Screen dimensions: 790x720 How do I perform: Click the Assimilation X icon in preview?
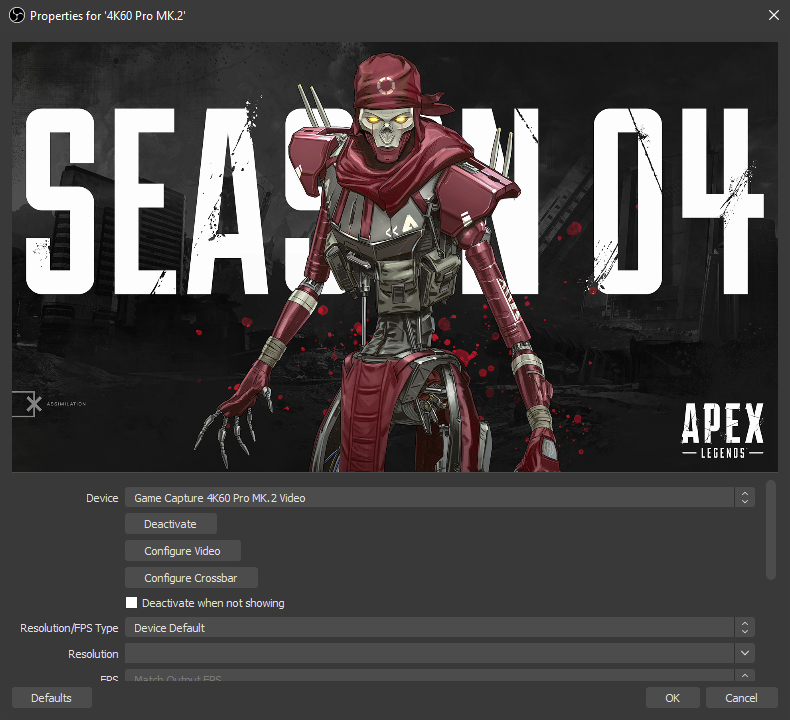point(32,404)
